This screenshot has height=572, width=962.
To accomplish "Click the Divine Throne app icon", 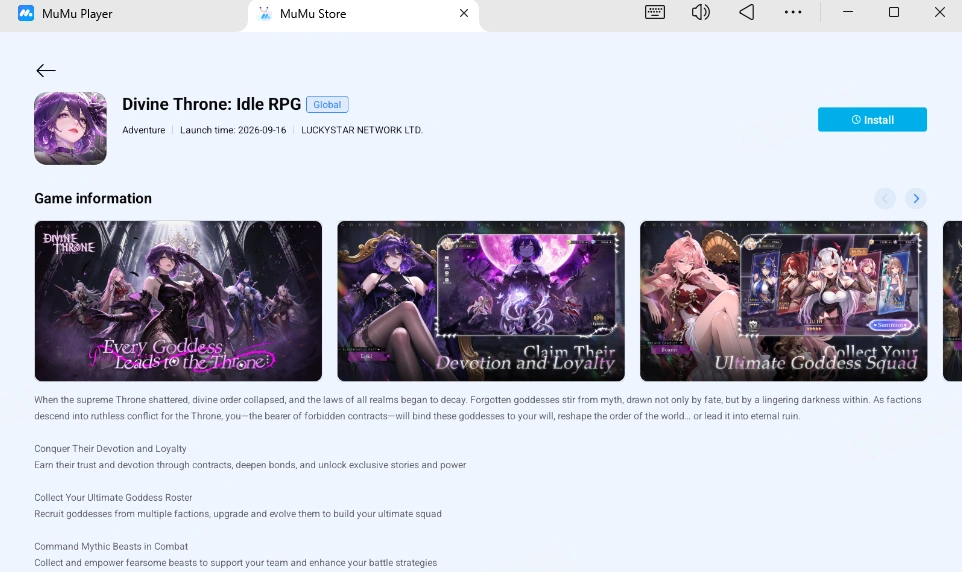I will (x=71, y=128).
